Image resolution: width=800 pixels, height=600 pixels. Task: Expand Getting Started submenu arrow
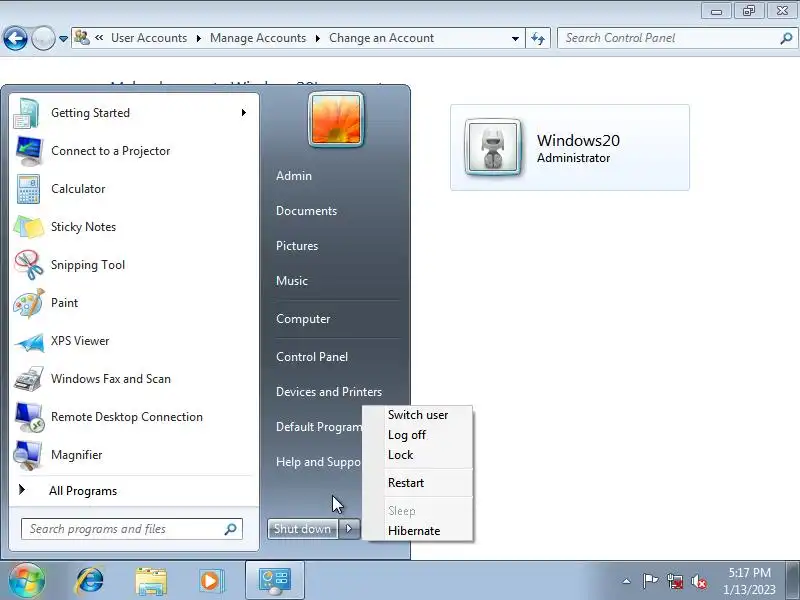tap(244, 113)
